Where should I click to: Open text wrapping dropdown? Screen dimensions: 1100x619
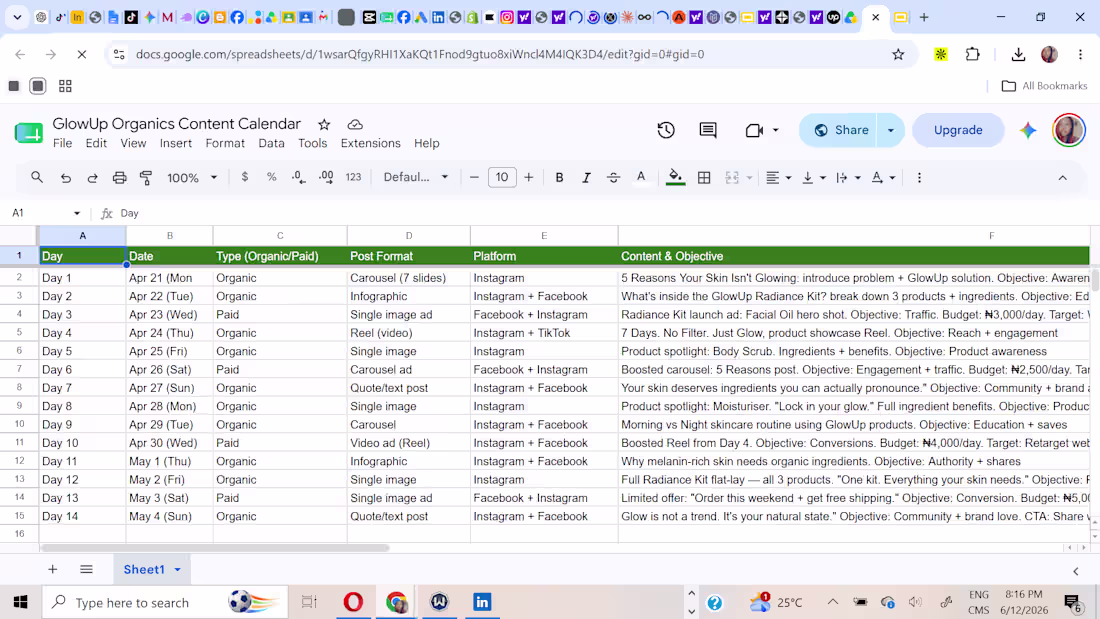[848, 178]
